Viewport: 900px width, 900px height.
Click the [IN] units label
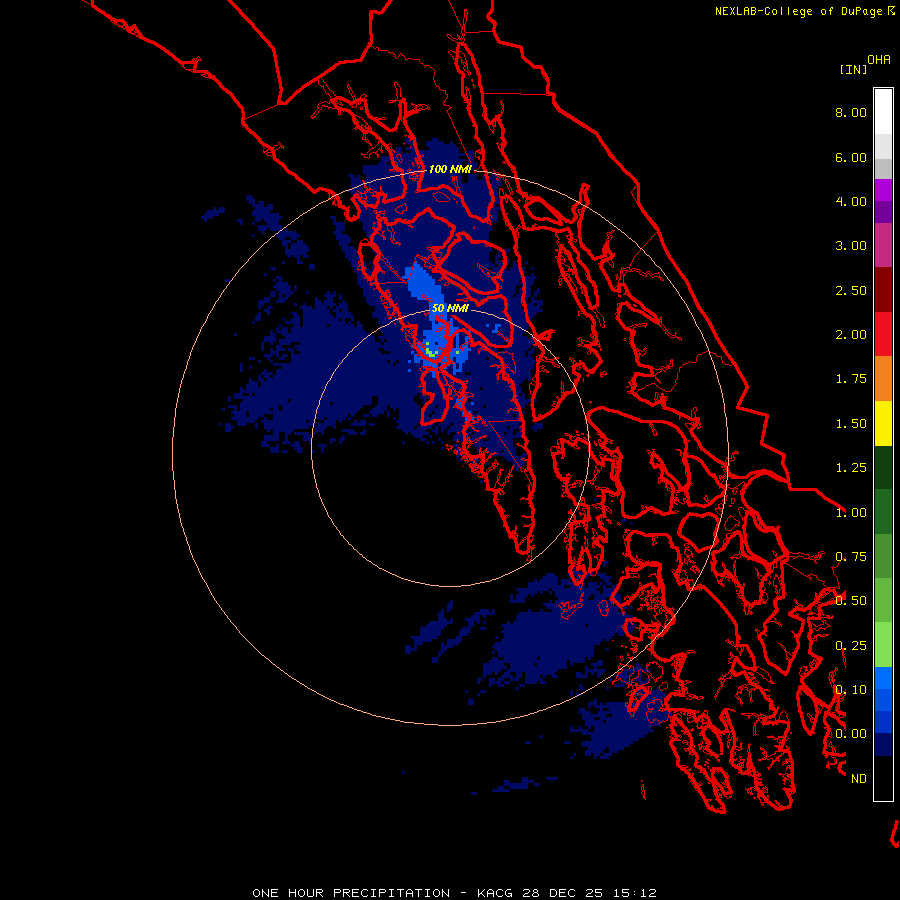853,69
